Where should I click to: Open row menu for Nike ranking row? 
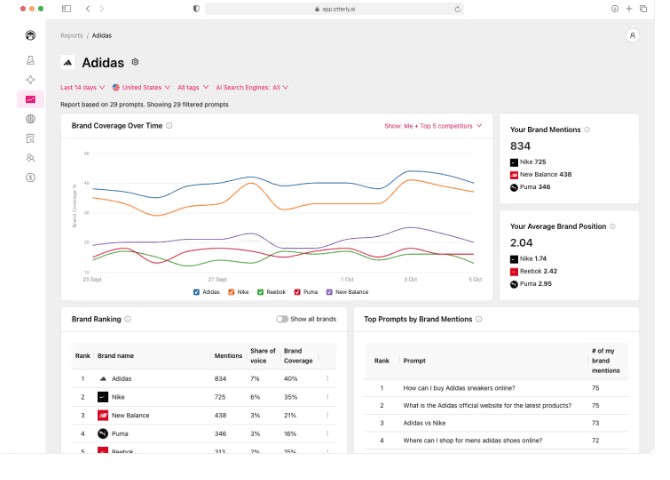click(x=327, y=397)
